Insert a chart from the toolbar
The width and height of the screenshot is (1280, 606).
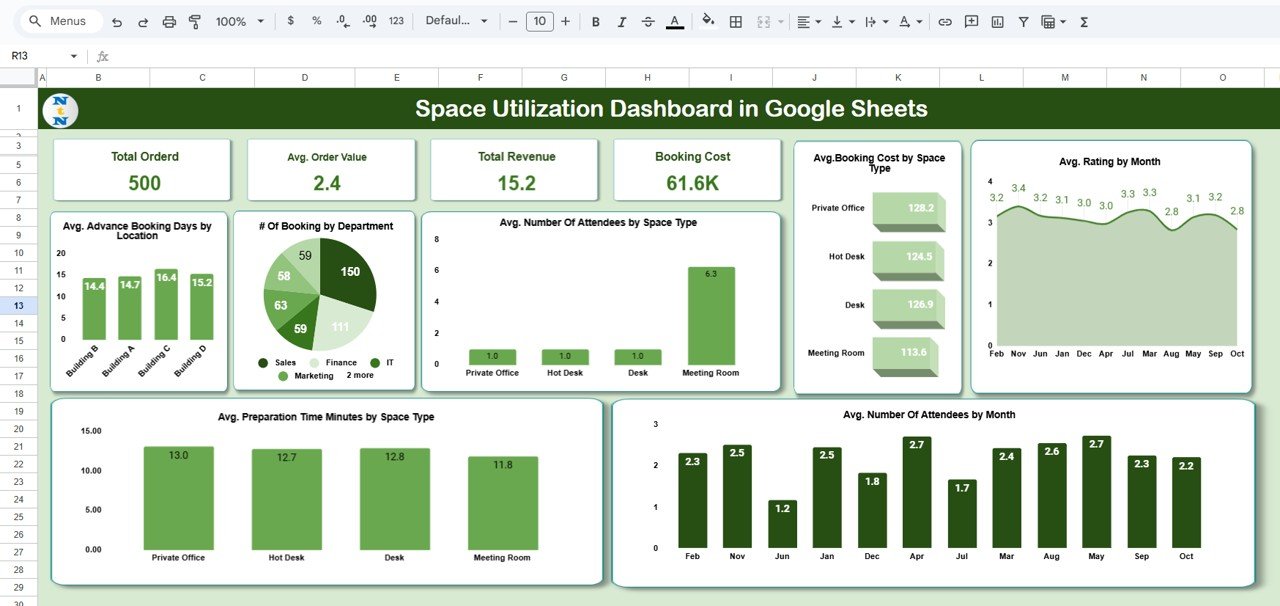996,21
